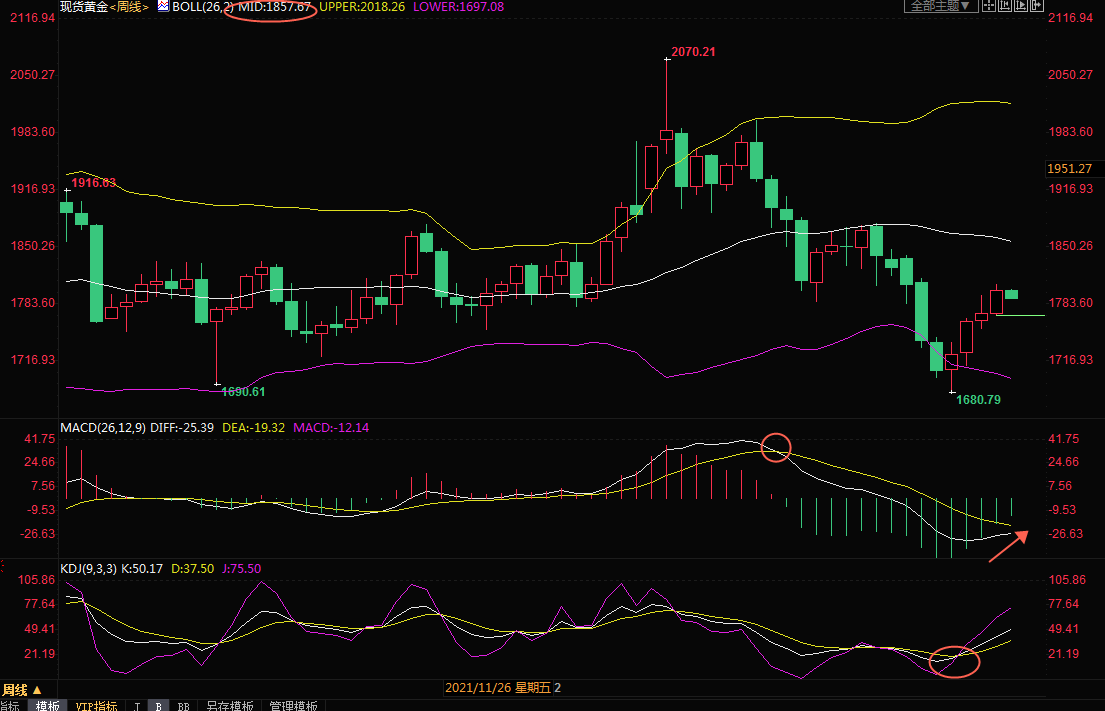The image size is (1105, 711).
Task: Click the jump-to-start range icon
Action: (1005, 5)
